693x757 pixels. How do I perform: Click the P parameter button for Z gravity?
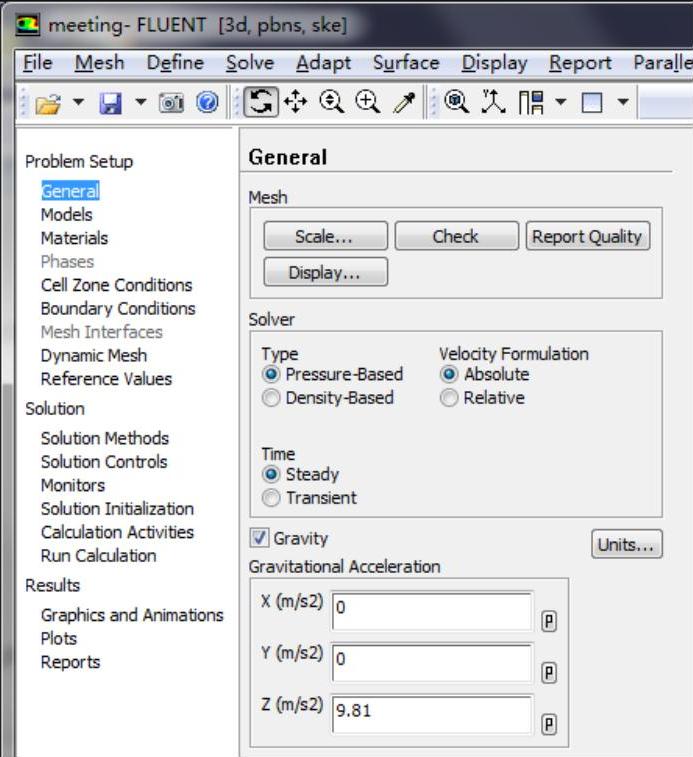[549, 724]
